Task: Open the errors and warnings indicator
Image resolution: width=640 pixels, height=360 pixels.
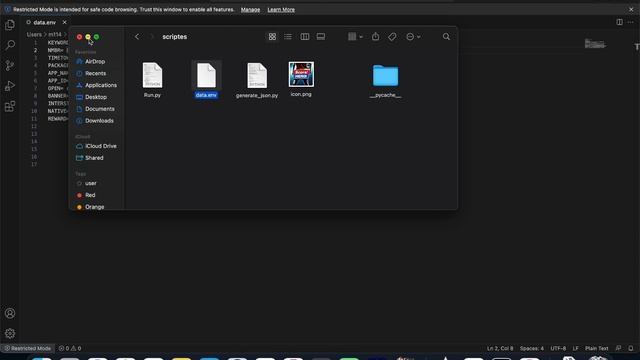Action: click(70, 348)
